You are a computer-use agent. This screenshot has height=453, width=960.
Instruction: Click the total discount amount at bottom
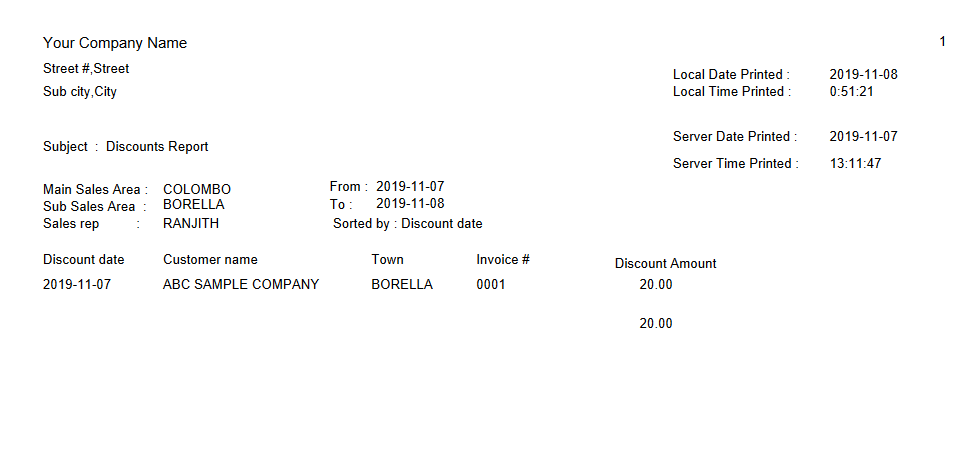click(656, 324)
